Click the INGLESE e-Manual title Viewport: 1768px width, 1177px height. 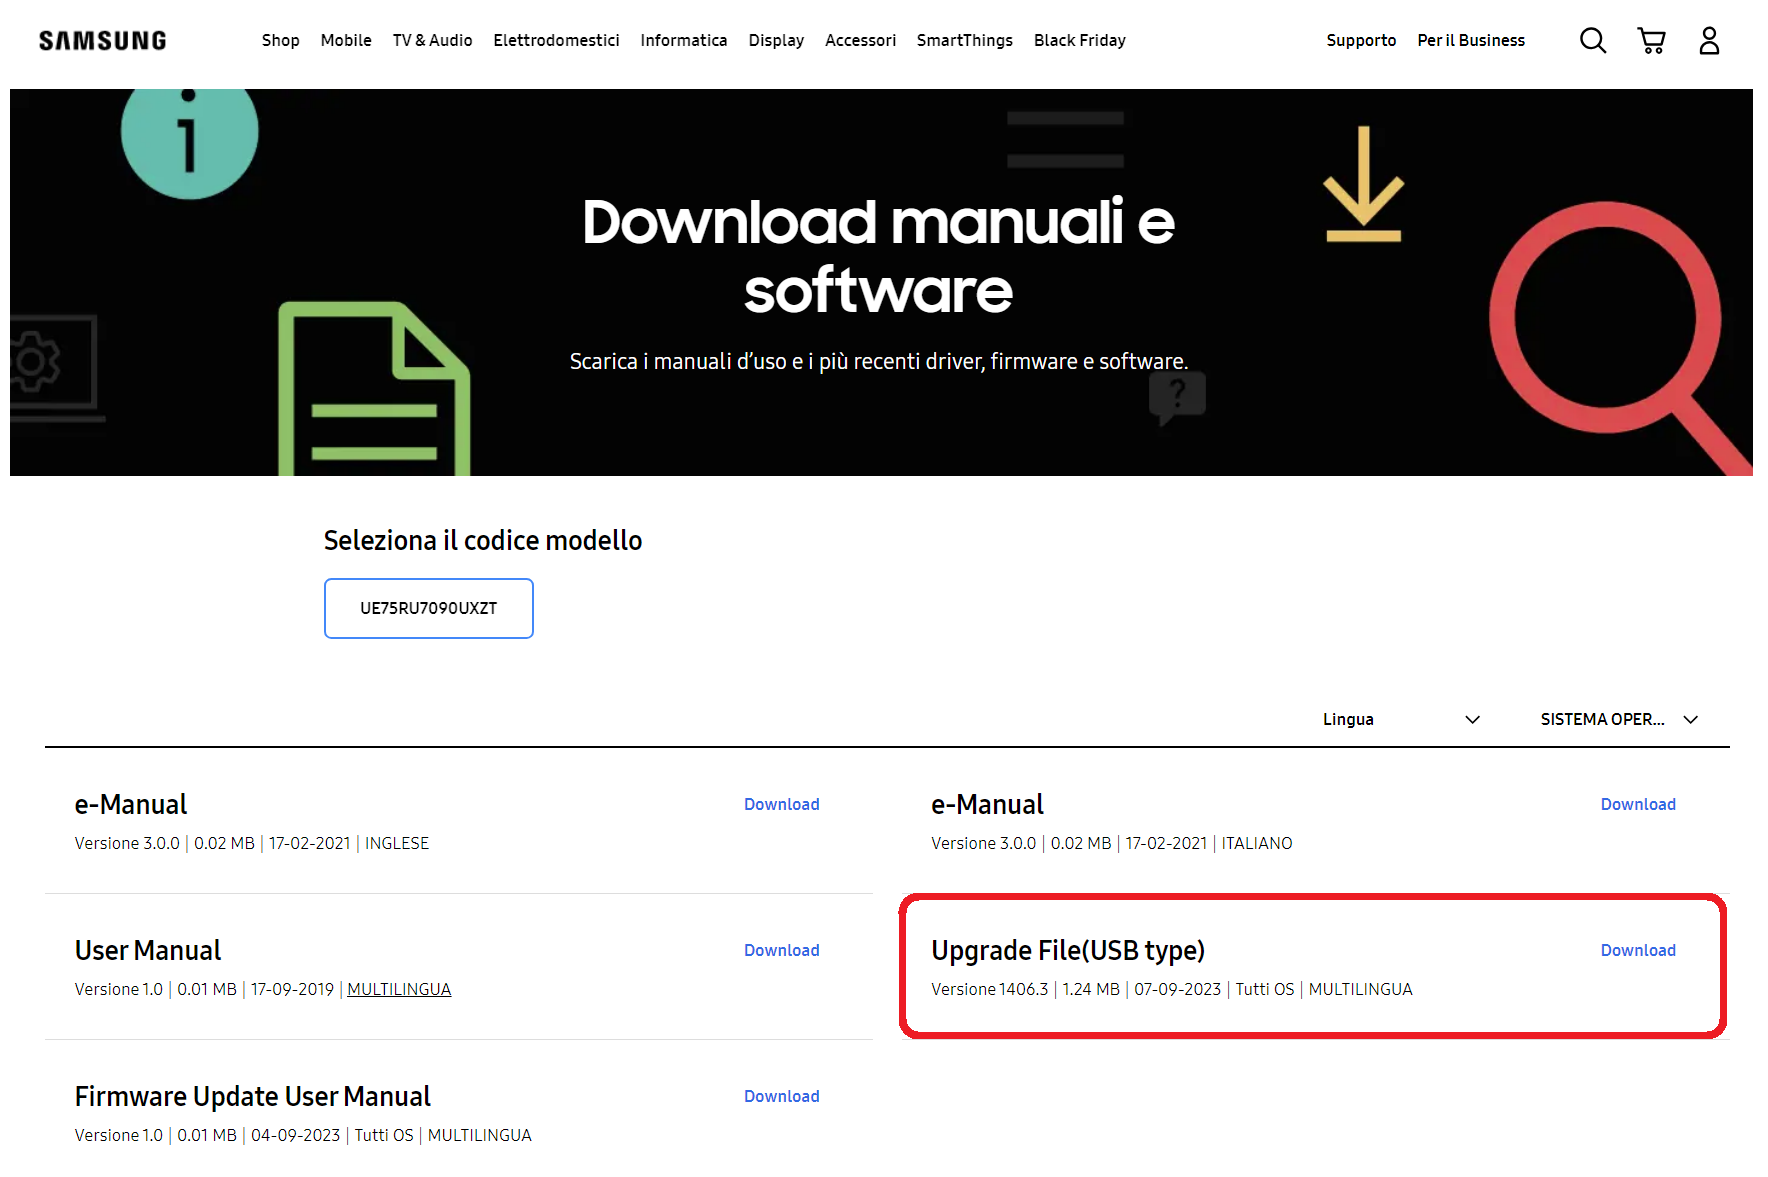point(131,804)
